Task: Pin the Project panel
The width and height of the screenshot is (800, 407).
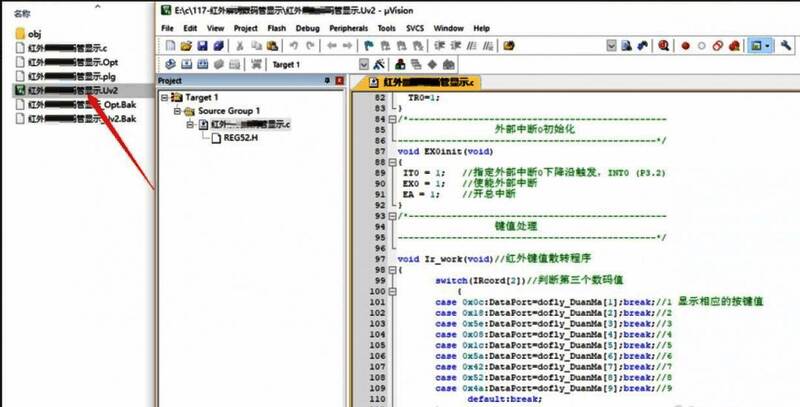Action: click(326, 81)
